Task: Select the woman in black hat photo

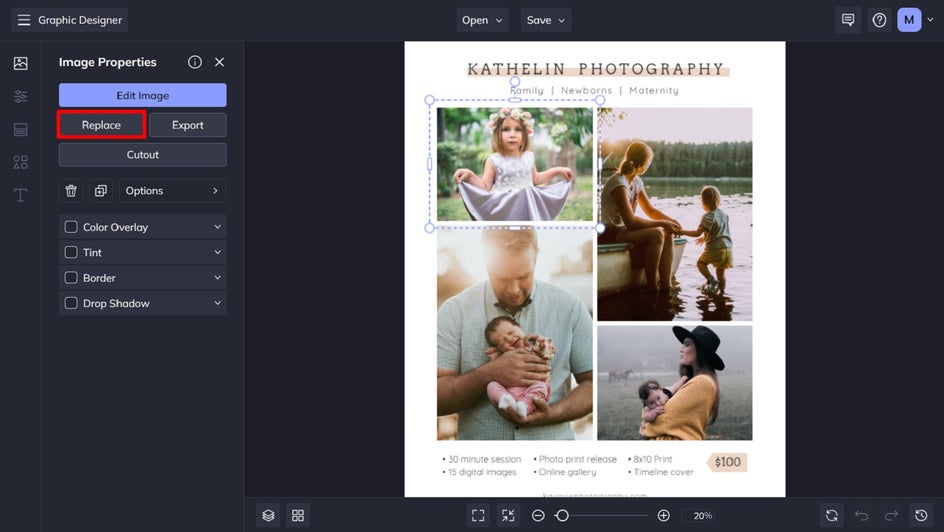Action: coord(675,383)
